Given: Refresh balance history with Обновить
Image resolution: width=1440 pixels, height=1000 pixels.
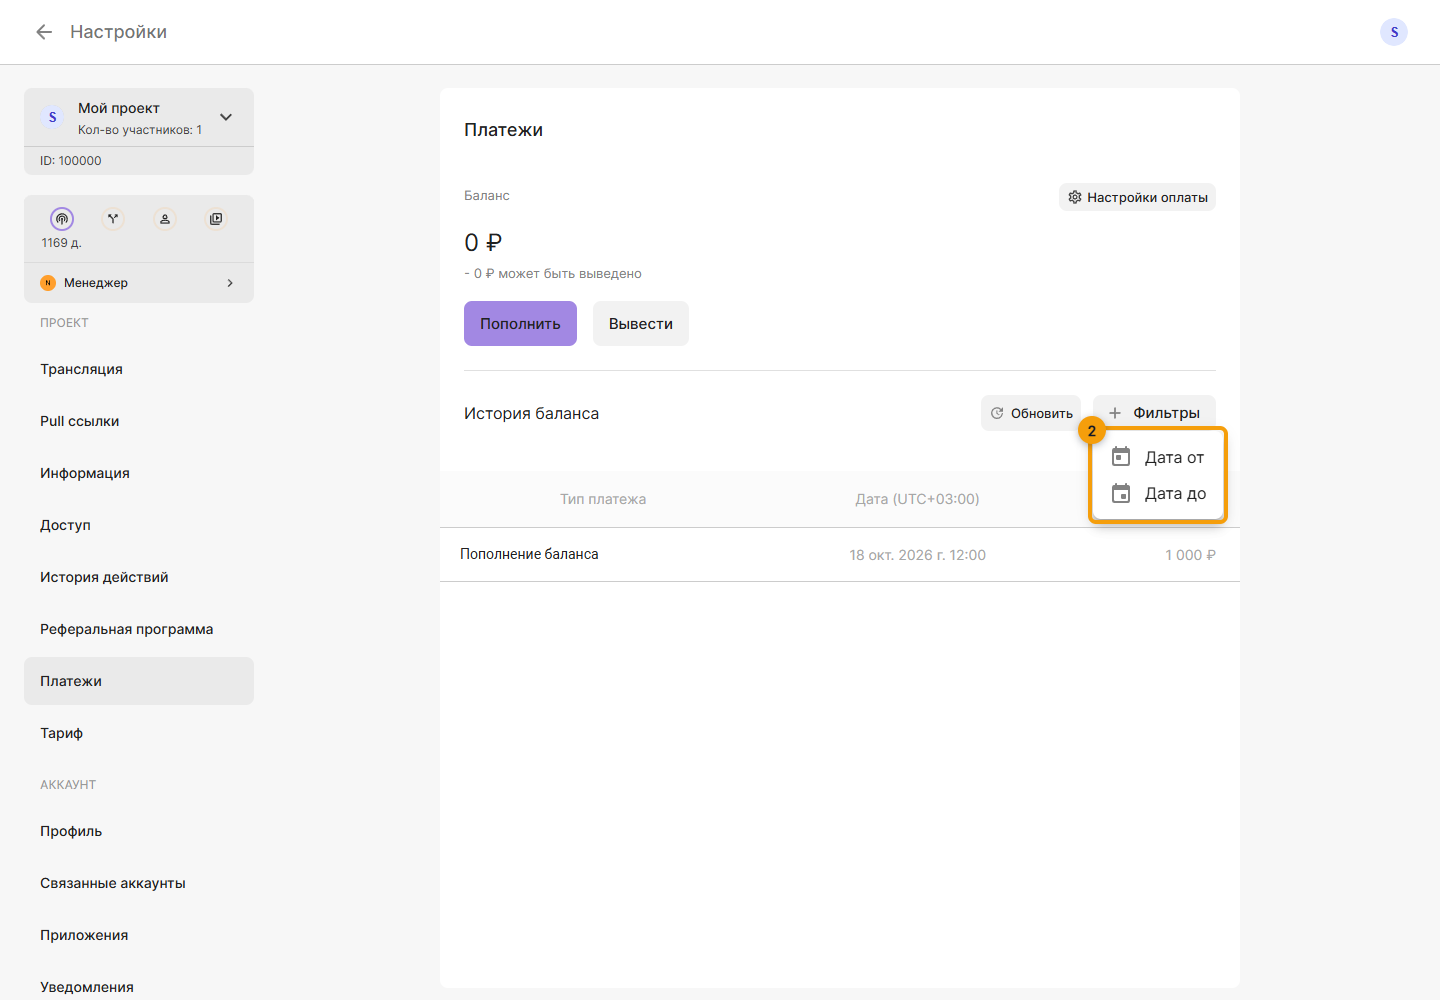Looking at the screenshot, I should tap(1031, 413).
